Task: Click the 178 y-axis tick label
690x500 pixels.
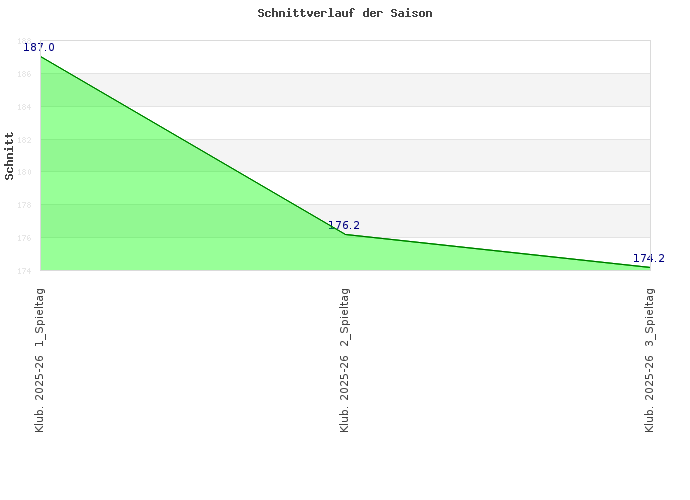Action: [26, 205]
